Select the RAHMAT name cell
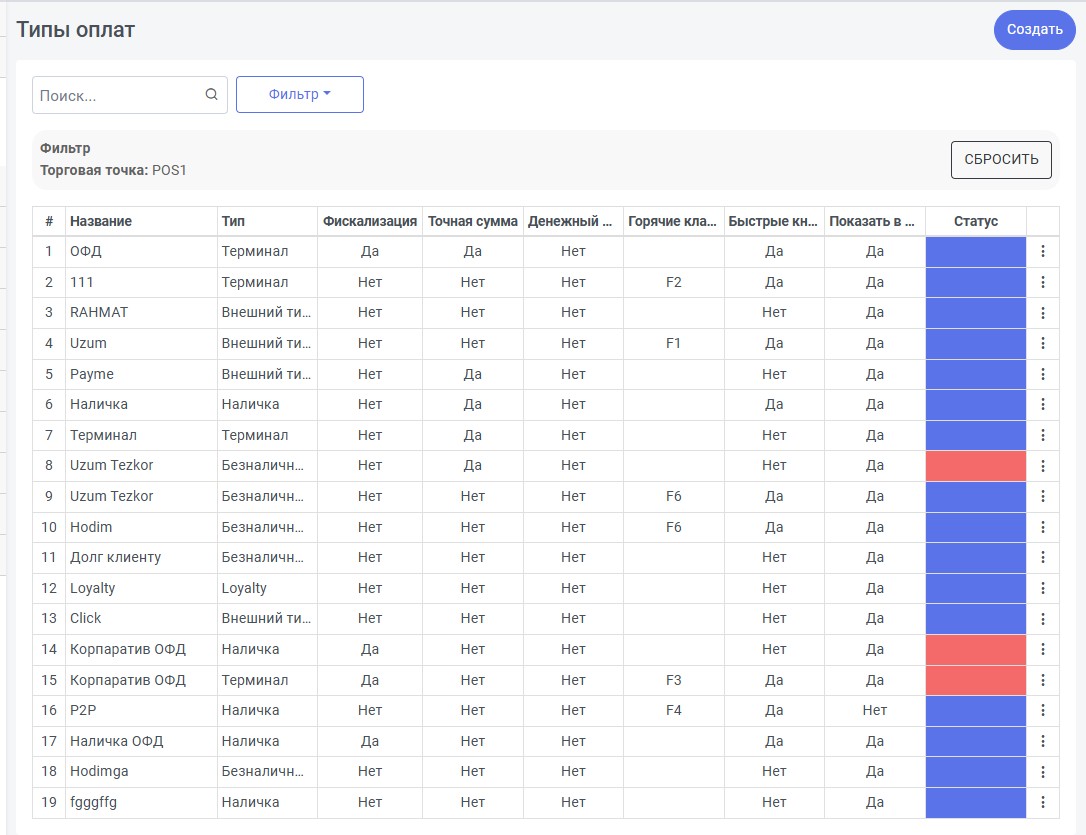The width and height of the screenshot is (1086, 835). point(141,313)
